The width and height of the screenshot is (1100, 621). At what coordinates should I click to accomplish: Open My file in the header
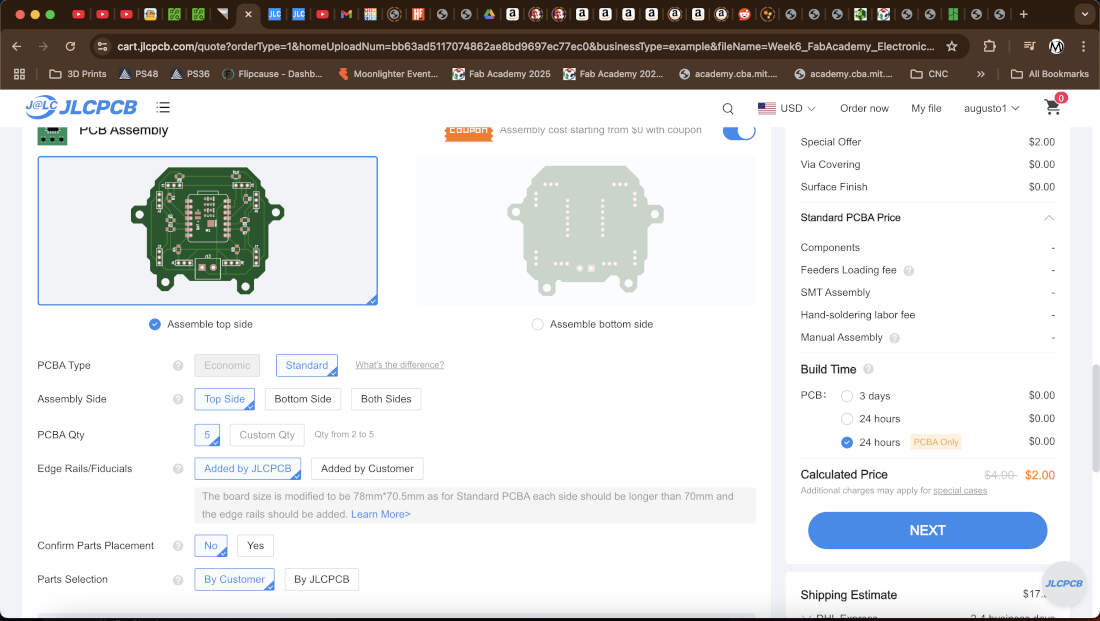926,108
